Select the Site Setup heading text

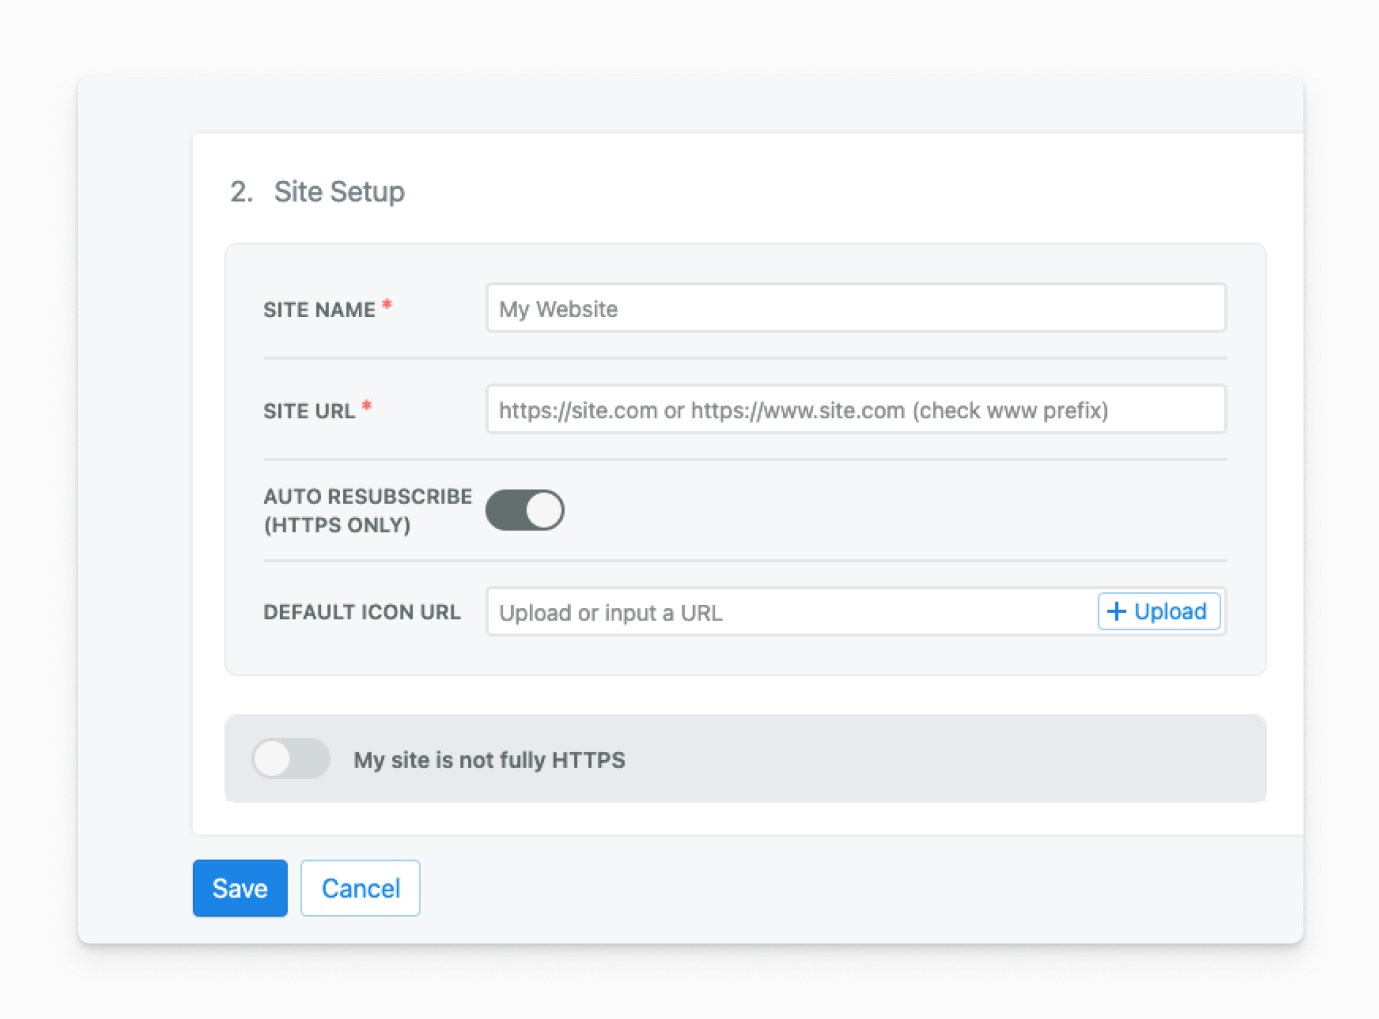pyautogui.click(x=339, y=192)
